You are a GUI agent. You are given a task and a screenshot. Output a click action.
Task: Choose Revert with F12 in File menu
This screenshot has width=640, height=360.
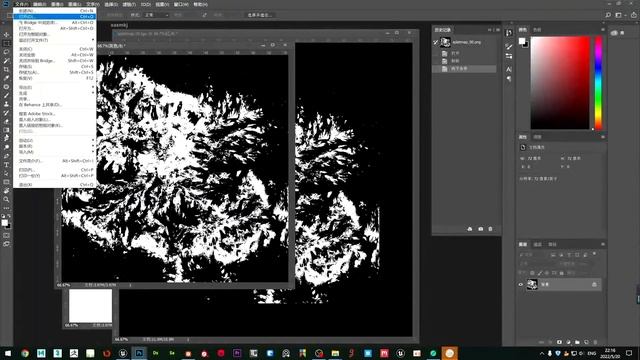54,78
